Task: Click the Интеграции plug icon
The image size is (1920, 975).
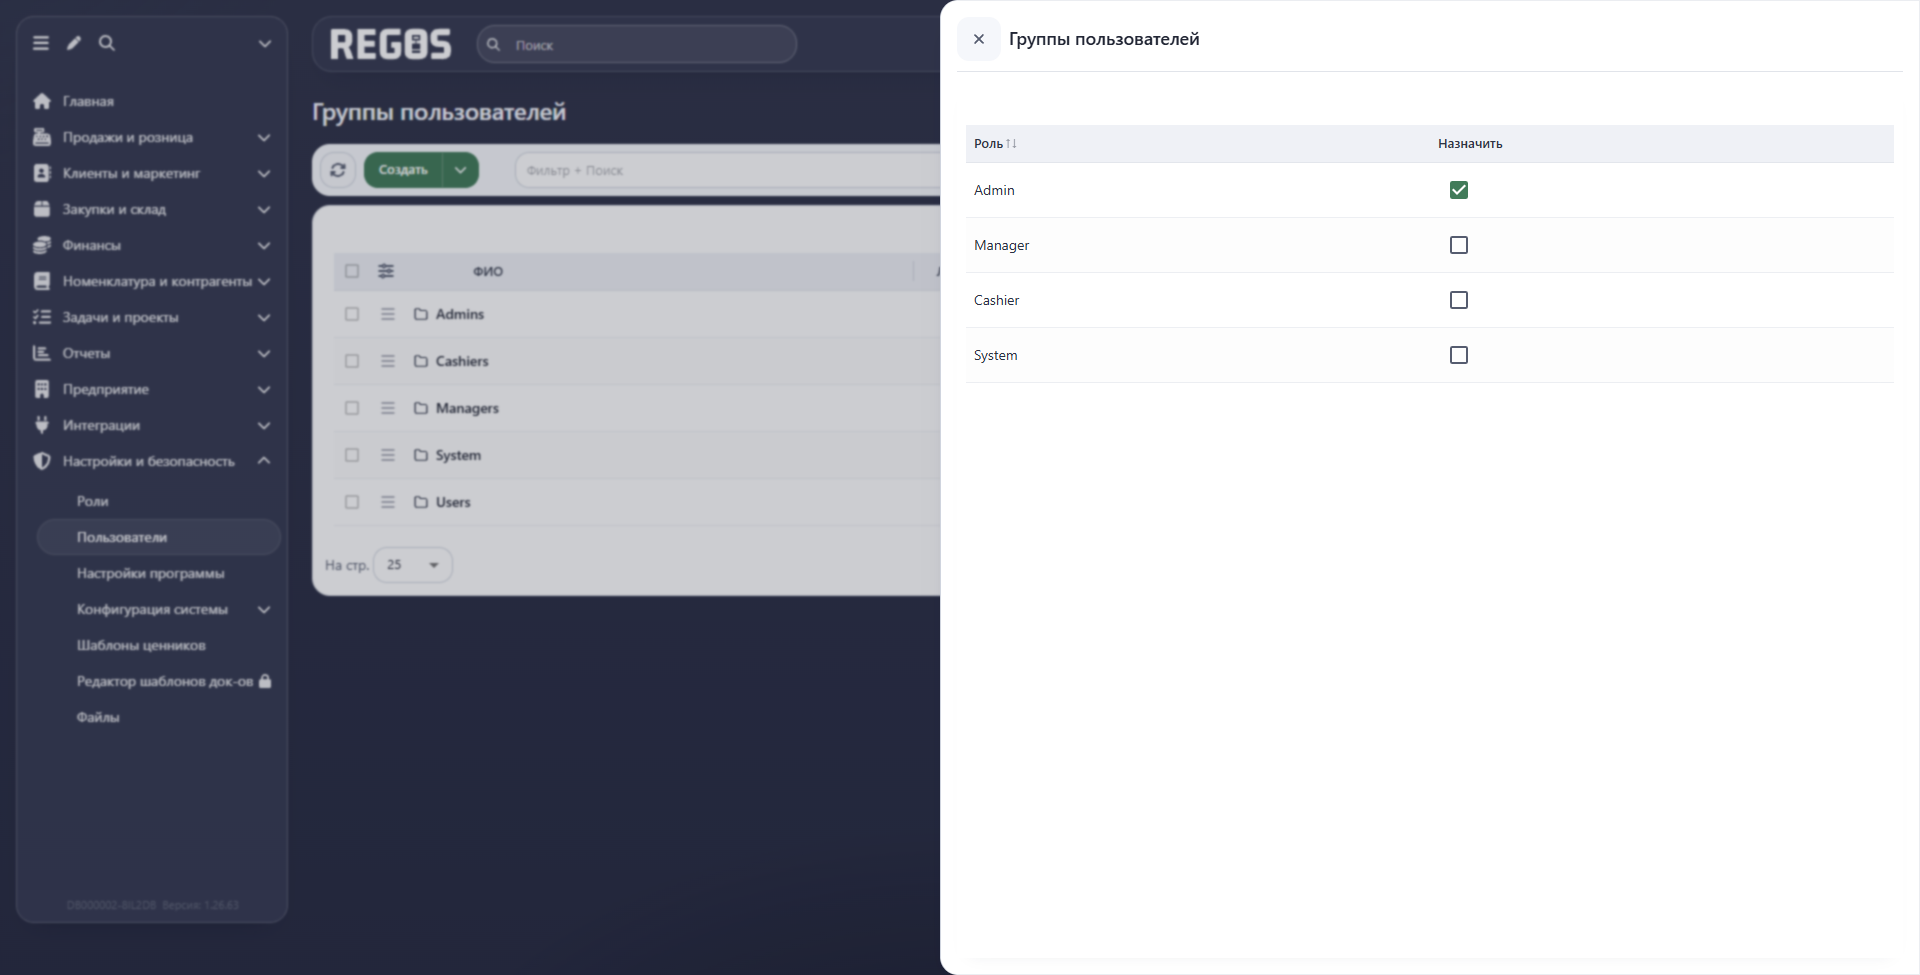Action: click(x=42, y=425)
